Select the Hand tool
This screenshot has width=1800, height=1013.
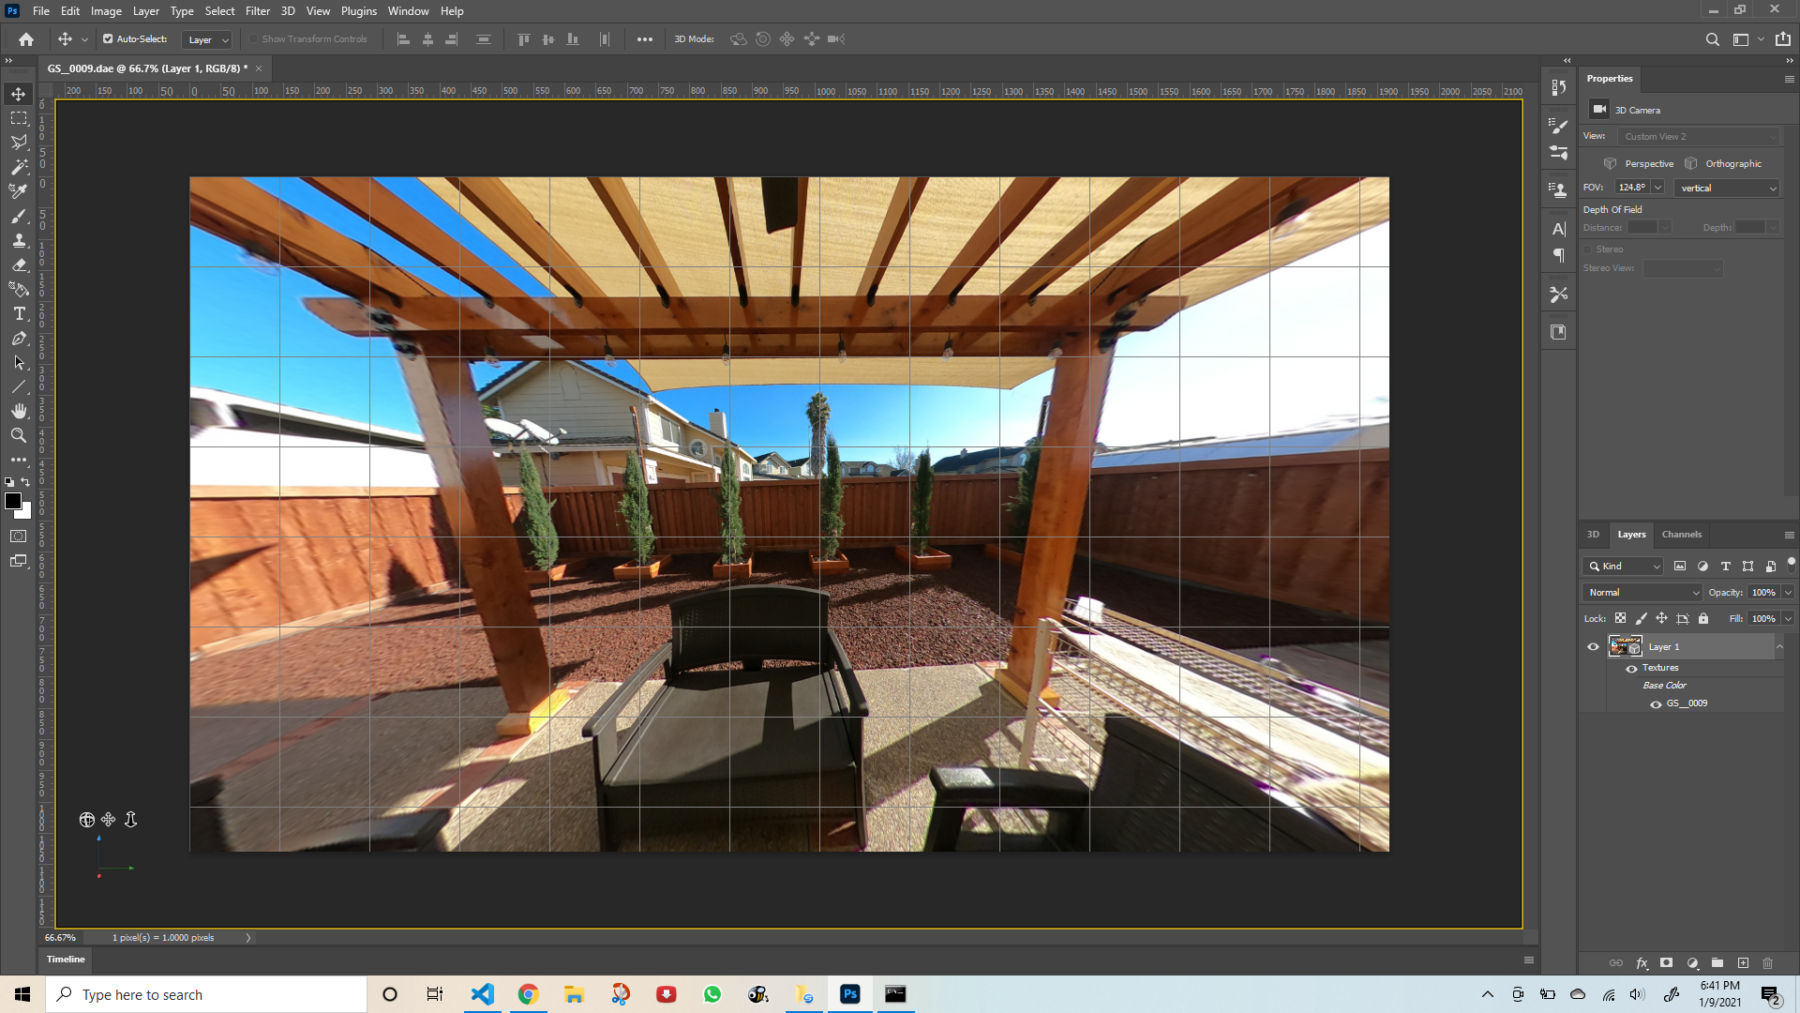pyautogui.click(x=18, y=410)
